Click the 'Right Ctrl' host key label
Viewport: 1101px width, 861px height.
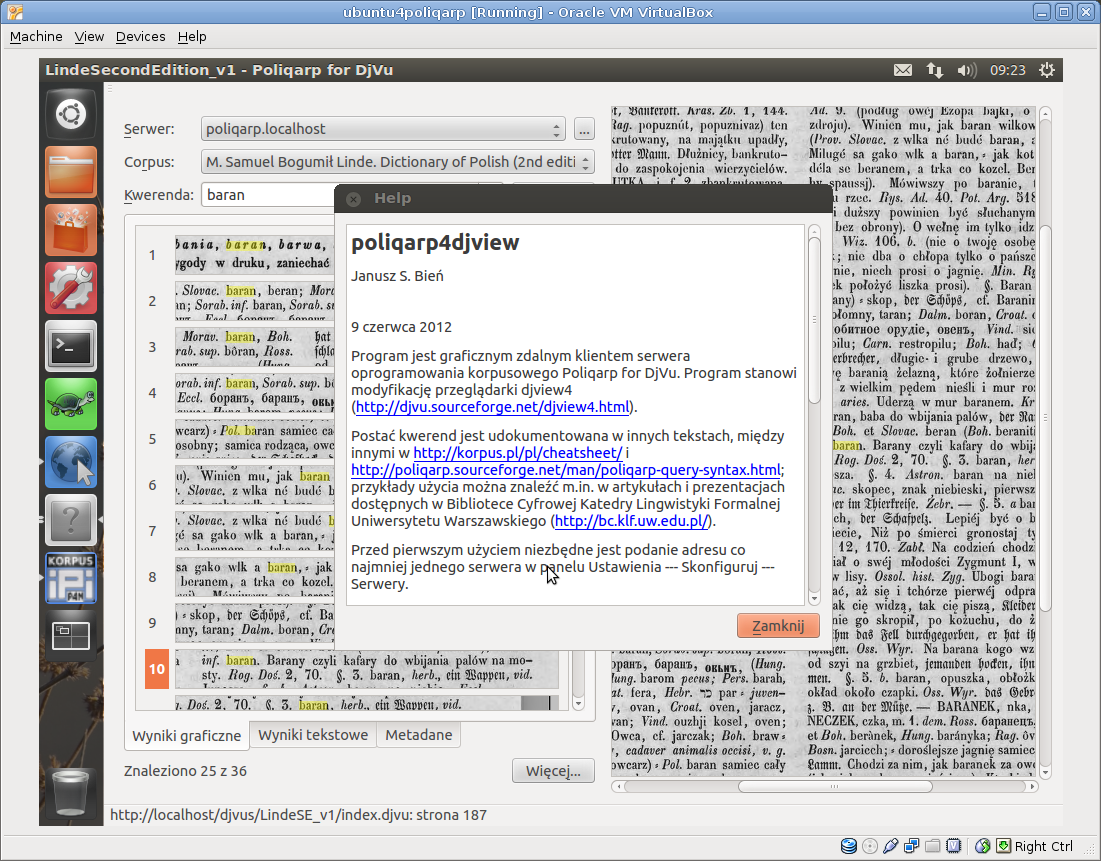pyautogui.click(x=1043, y=846)
